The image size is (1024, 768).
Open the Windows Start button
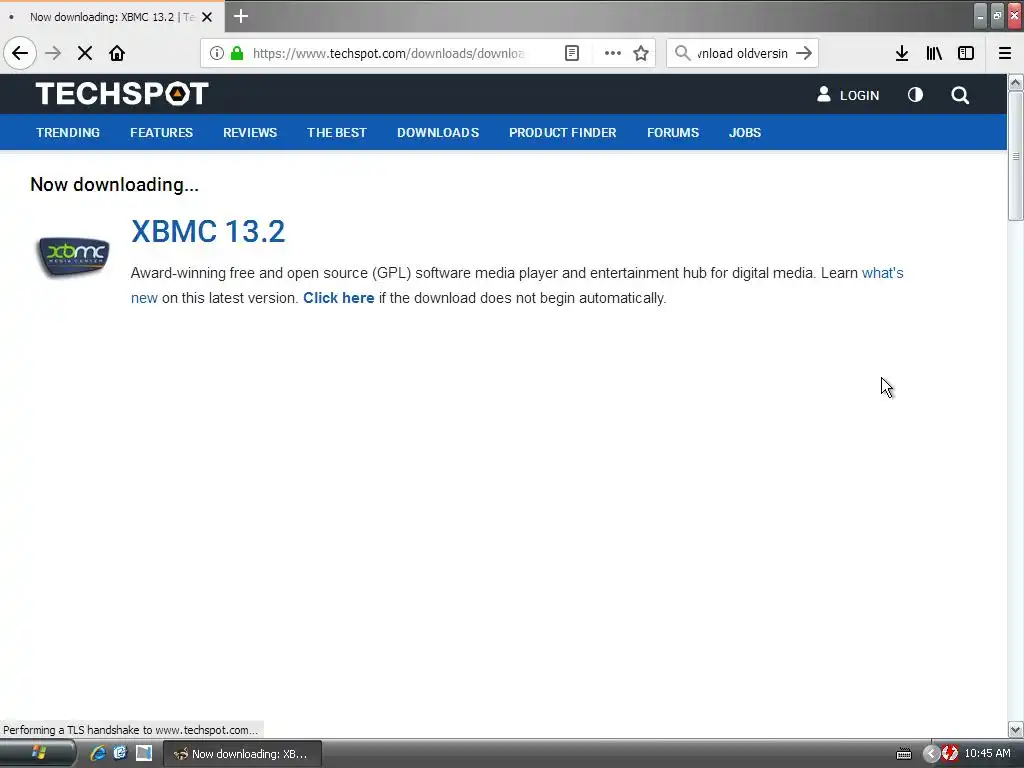click(38, 754)
